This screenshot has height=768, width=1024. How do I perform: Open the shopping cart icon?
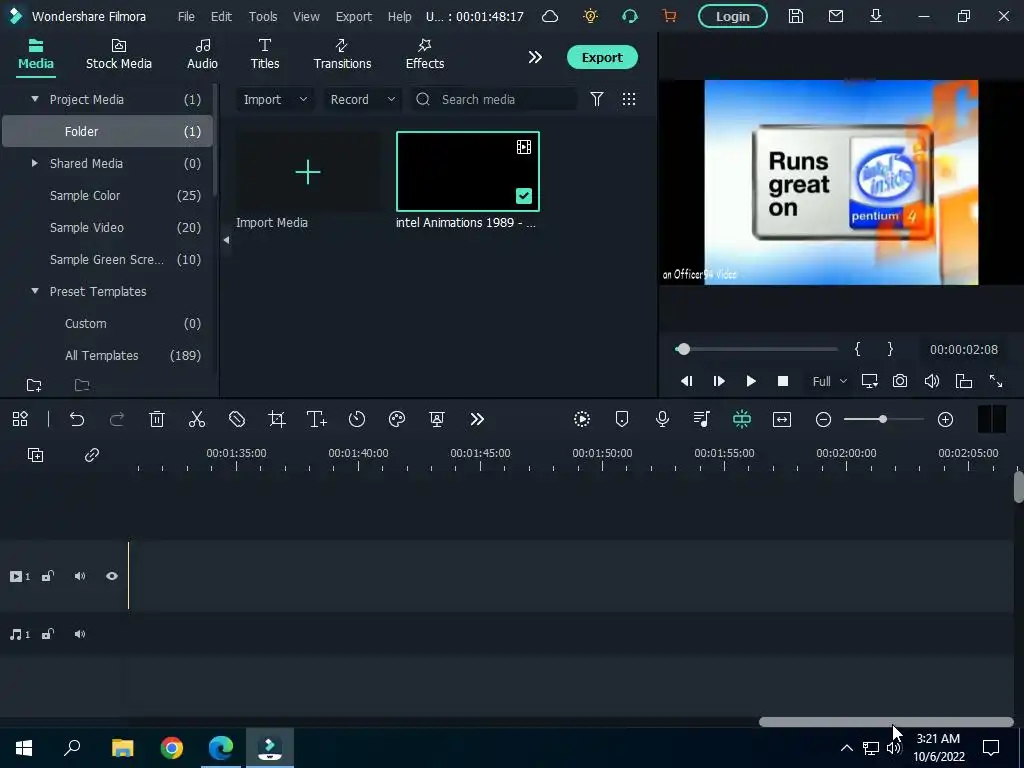pyautogui.click(x=669, y=16)
